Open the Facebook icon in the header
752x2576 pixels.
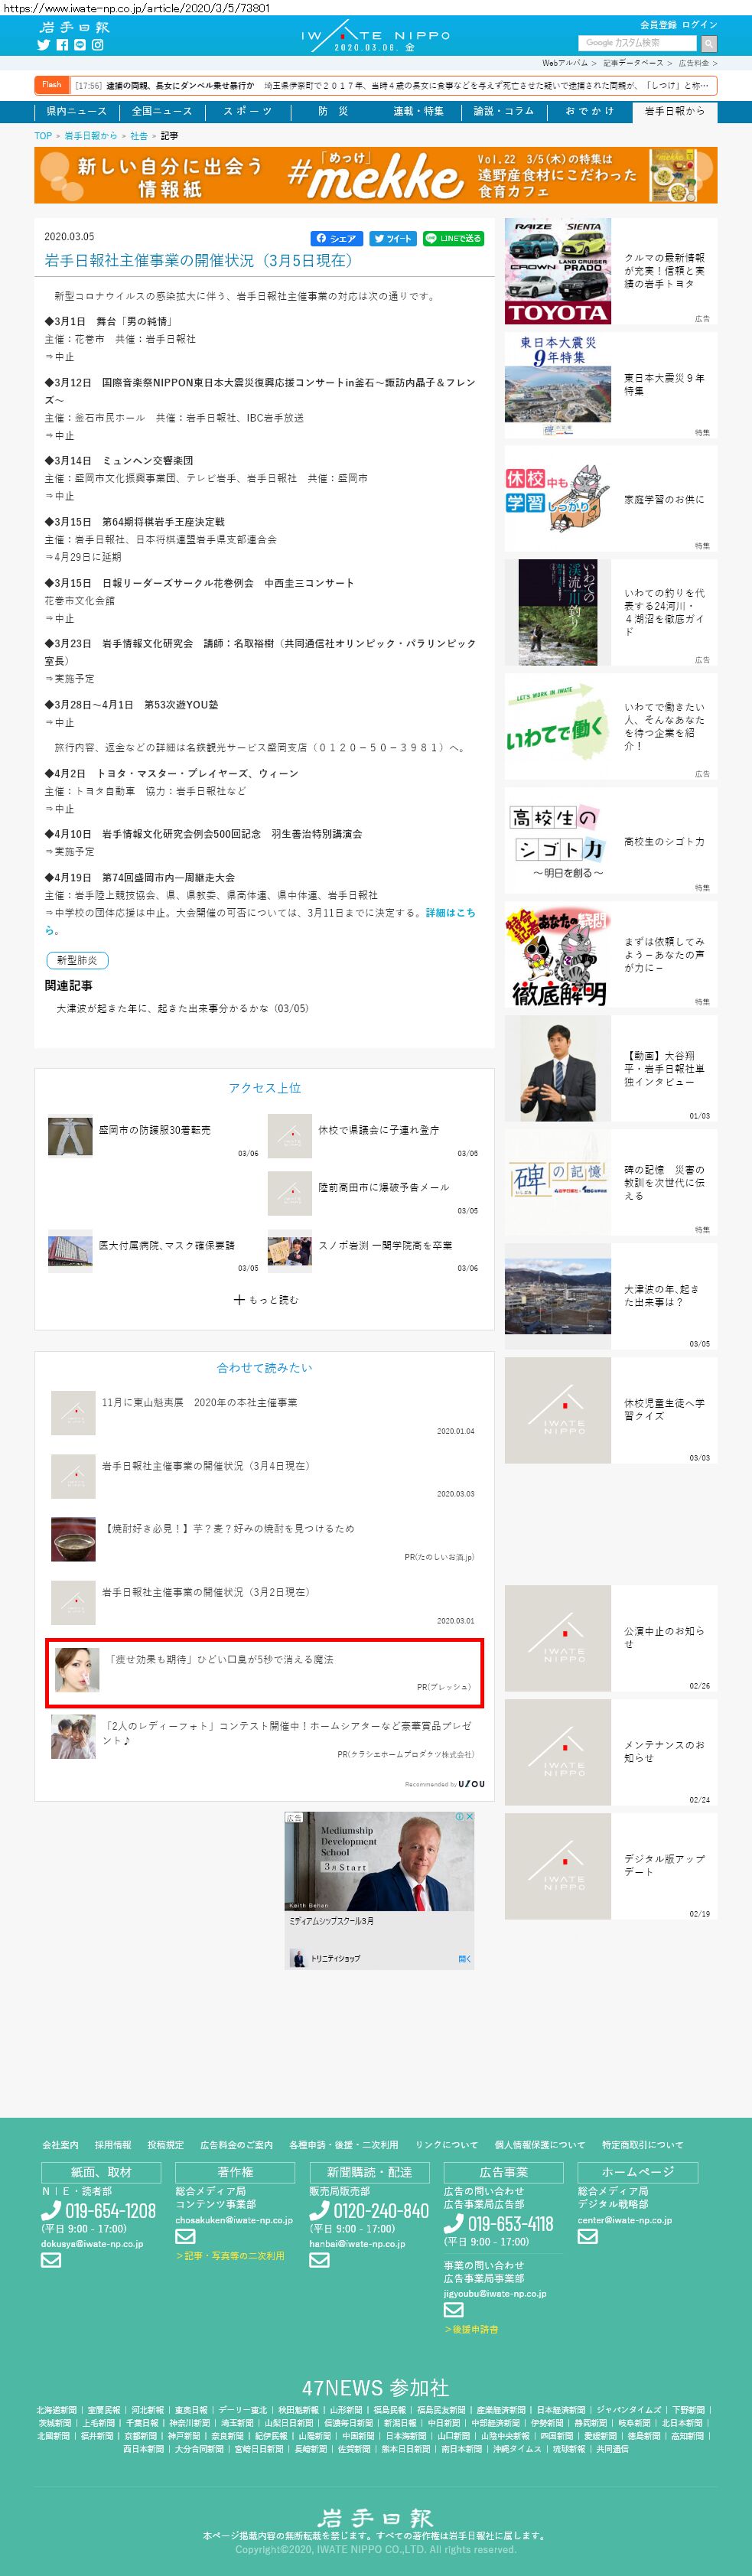pyautogui.click(x=62, y=45)
